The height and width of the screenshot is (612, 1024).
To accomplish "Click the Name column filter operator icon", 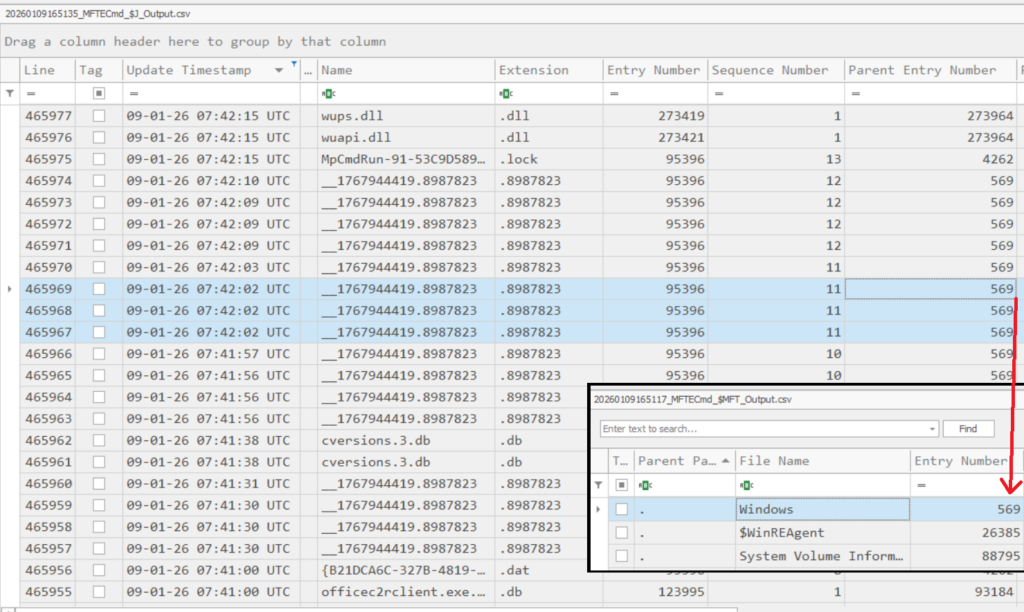I will (327, 93).
